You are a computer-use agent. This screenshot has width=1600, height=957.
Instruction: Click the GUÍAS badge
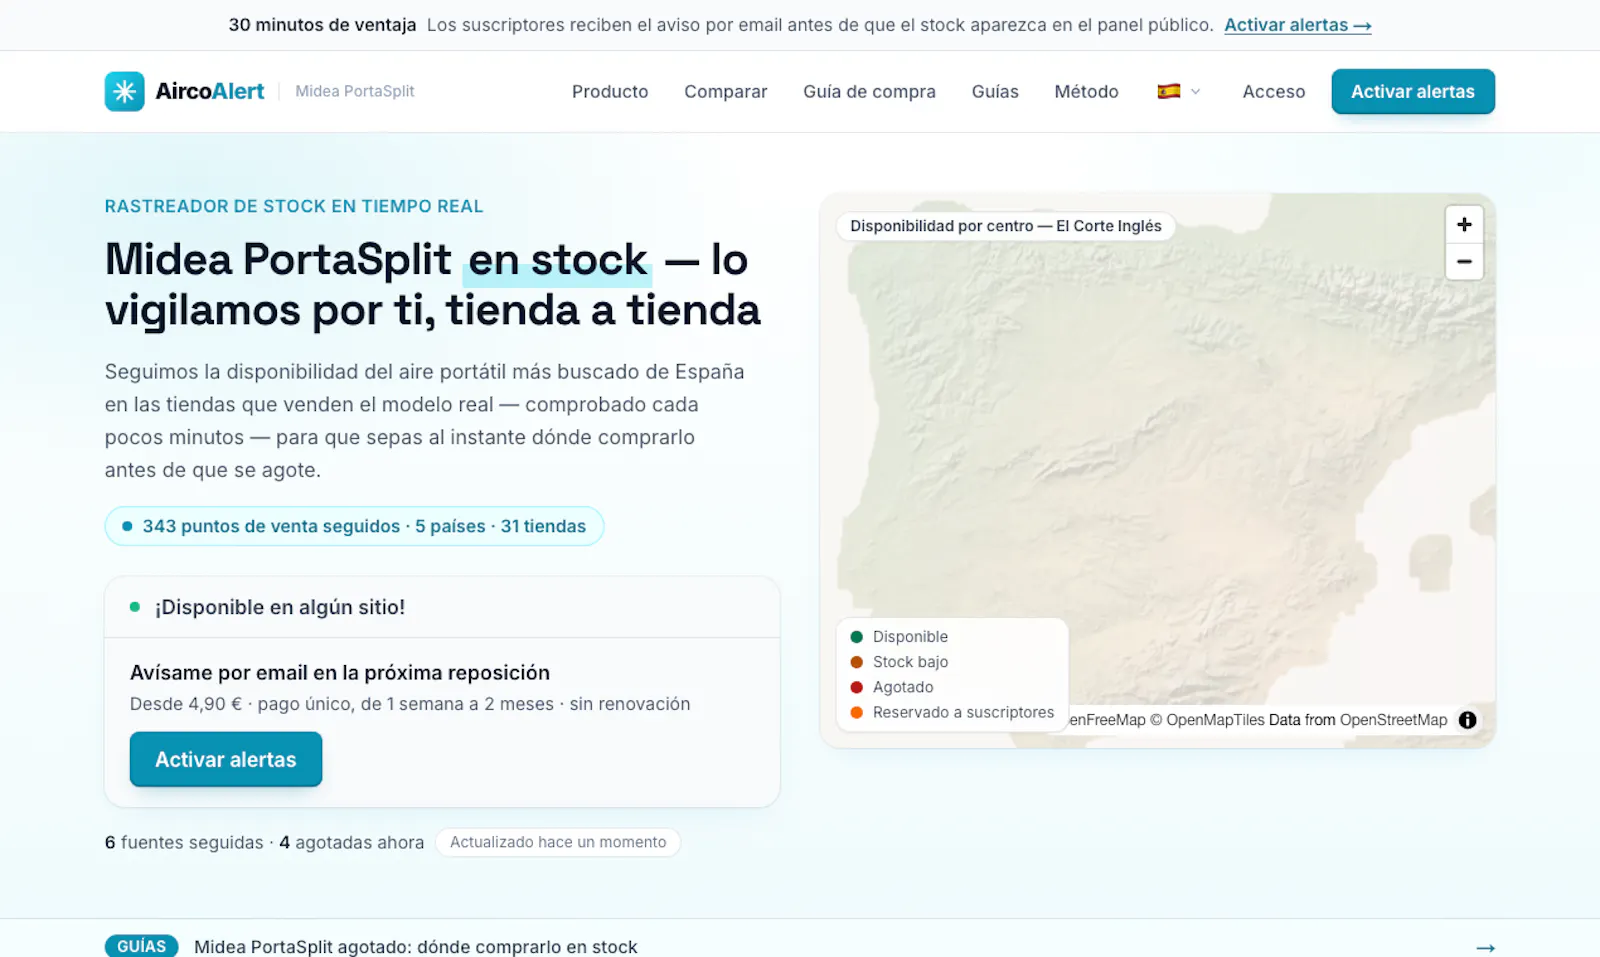click(x=141, y=946)
